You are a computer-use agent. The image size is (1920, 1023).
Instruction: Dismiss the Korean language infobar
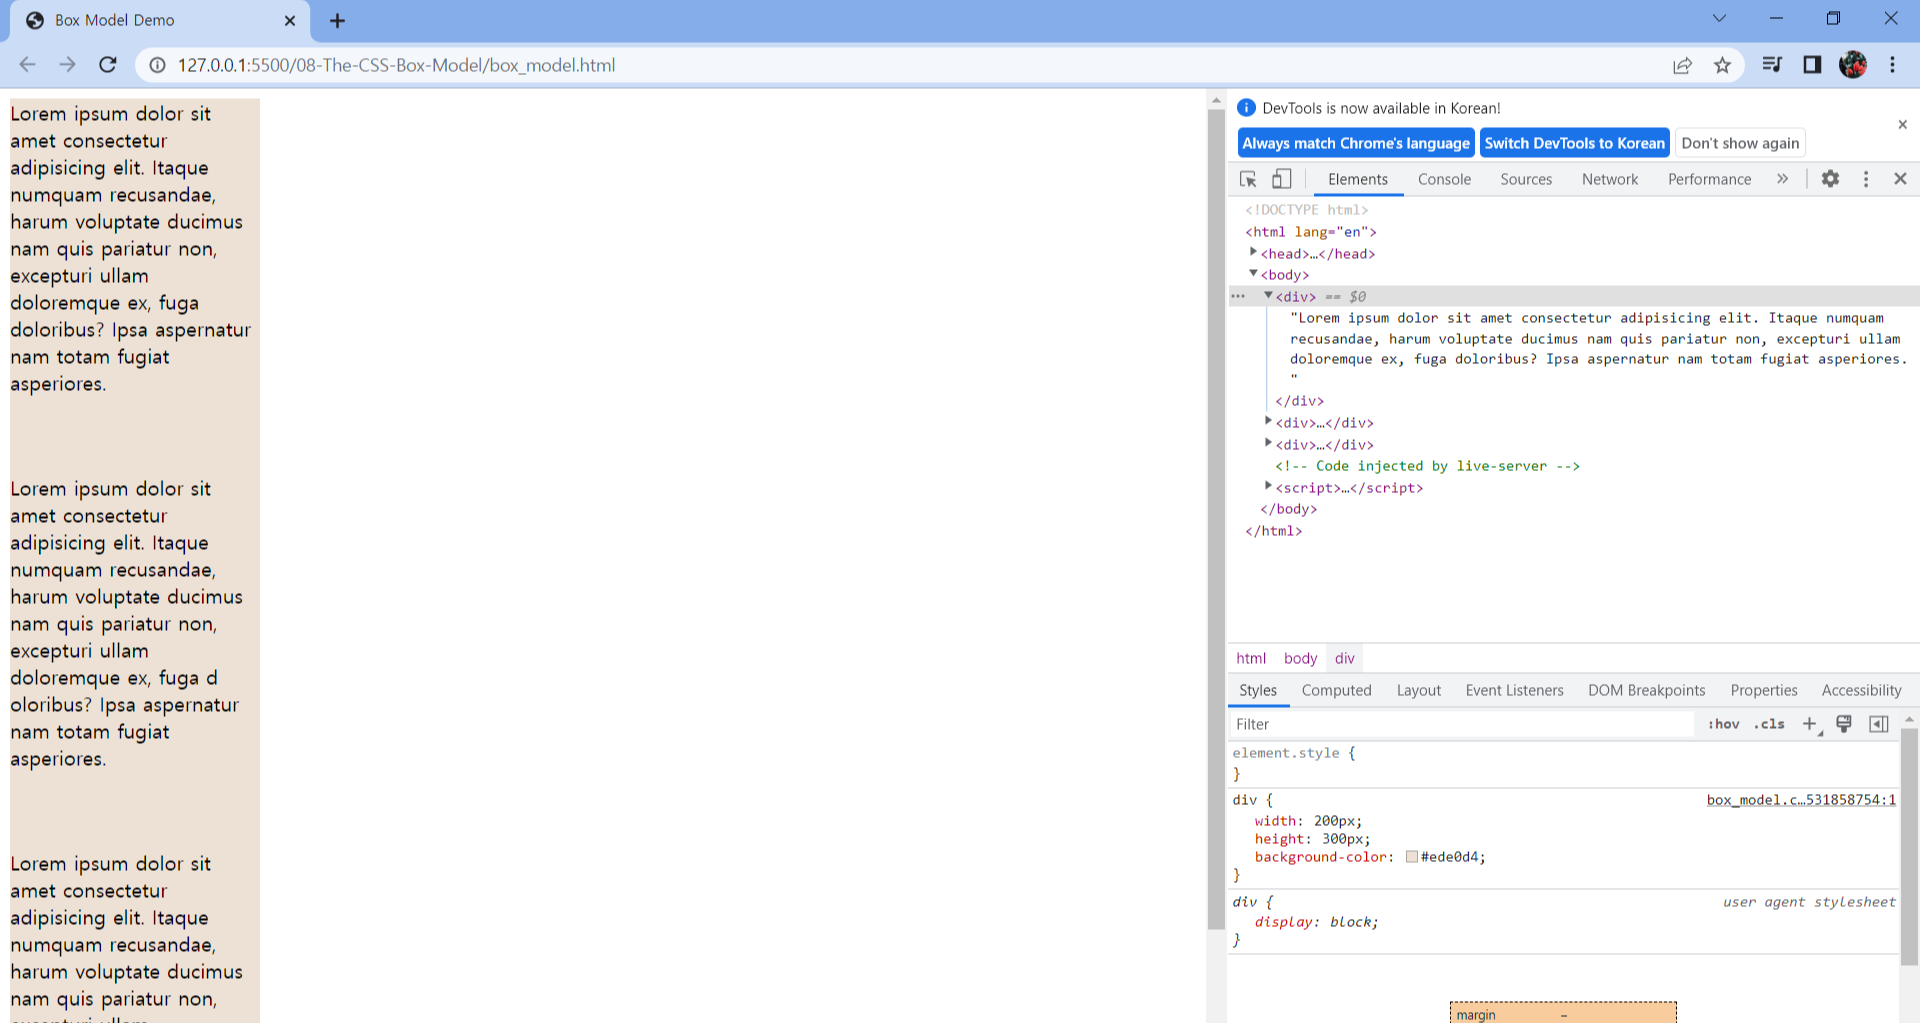1902,125
